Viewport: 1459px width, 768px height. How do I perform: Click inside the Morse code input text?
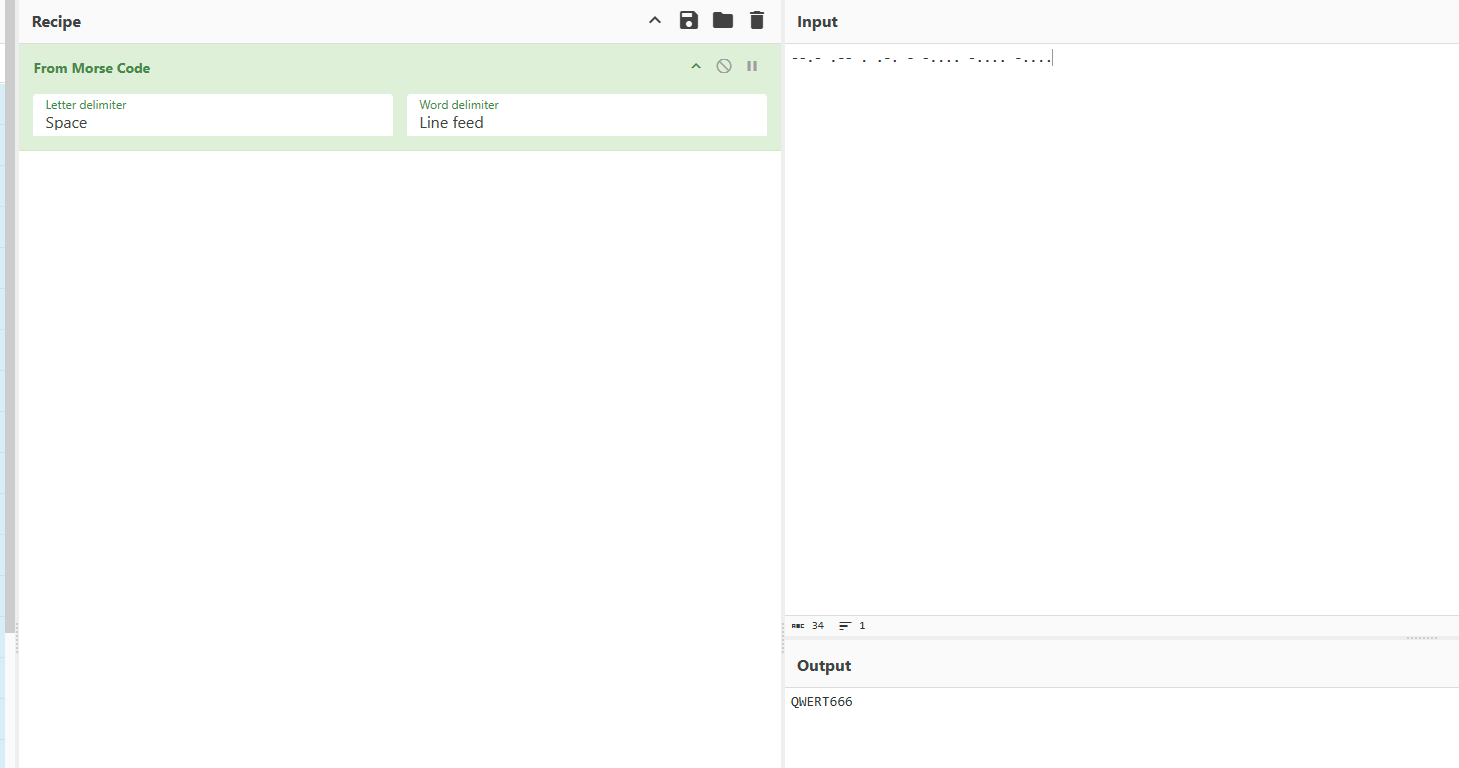click(x=921, y=59)
